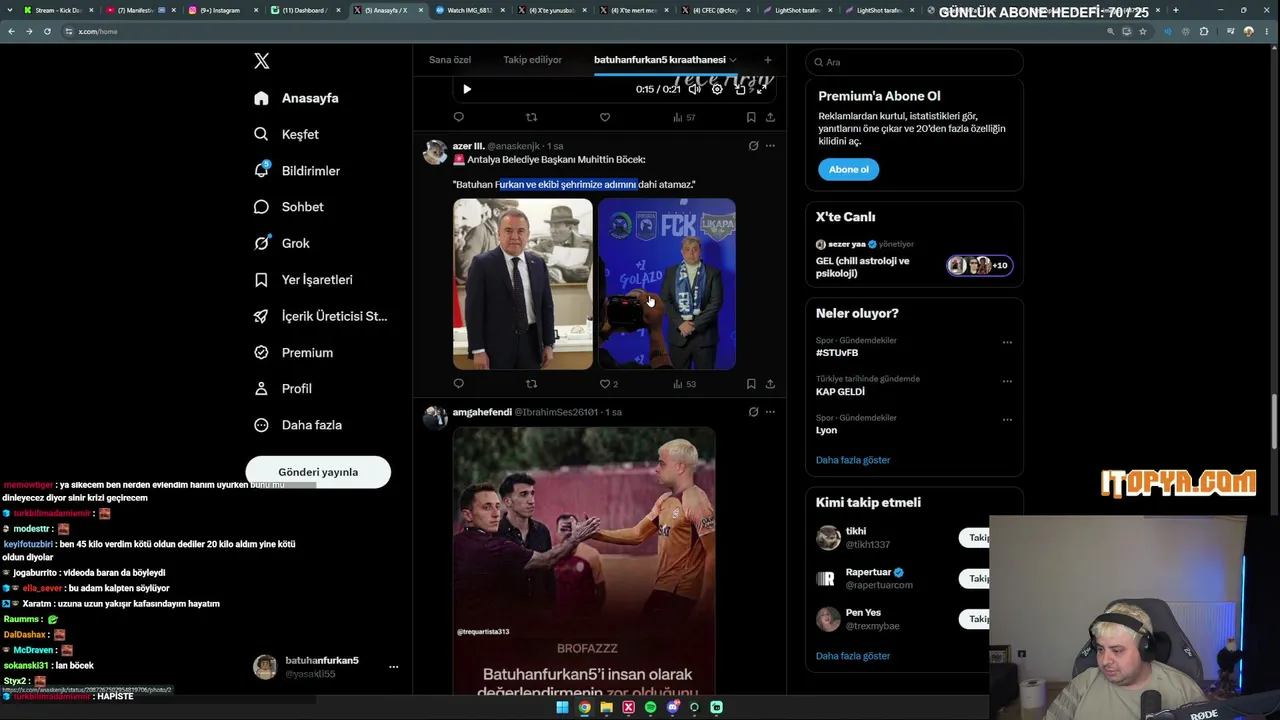1280x720 pixels.
Task: Open Sohbet messages
Action: pyautogui.click(x=288, y=207)
